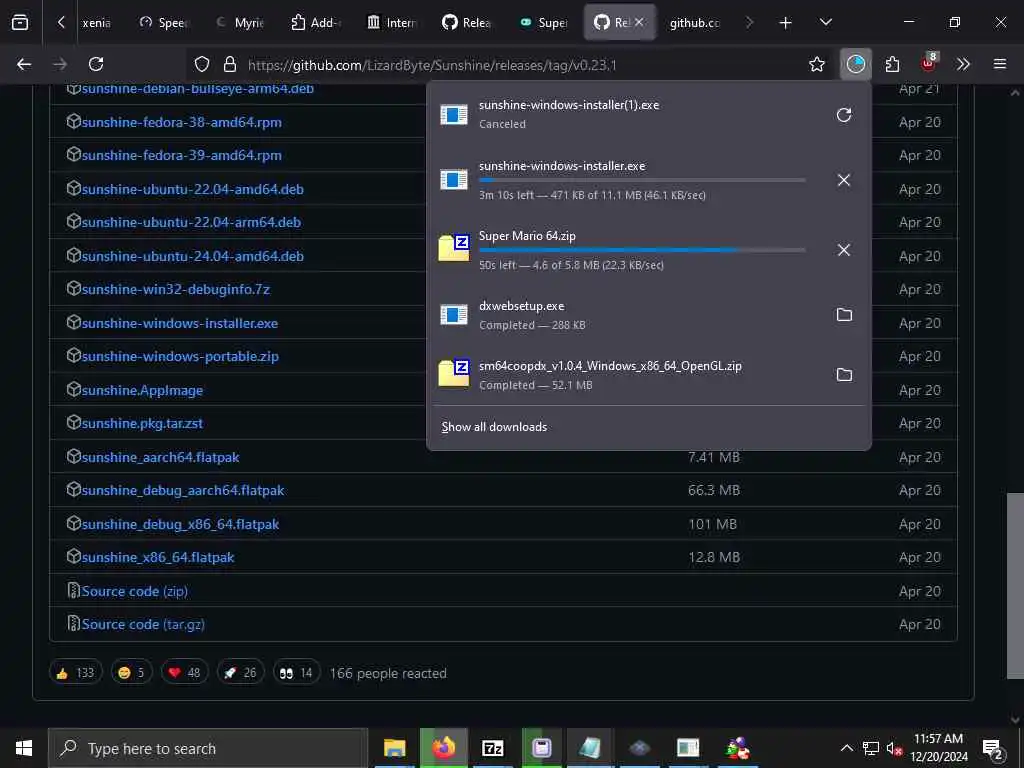Go back one page

tap(24, 64)
